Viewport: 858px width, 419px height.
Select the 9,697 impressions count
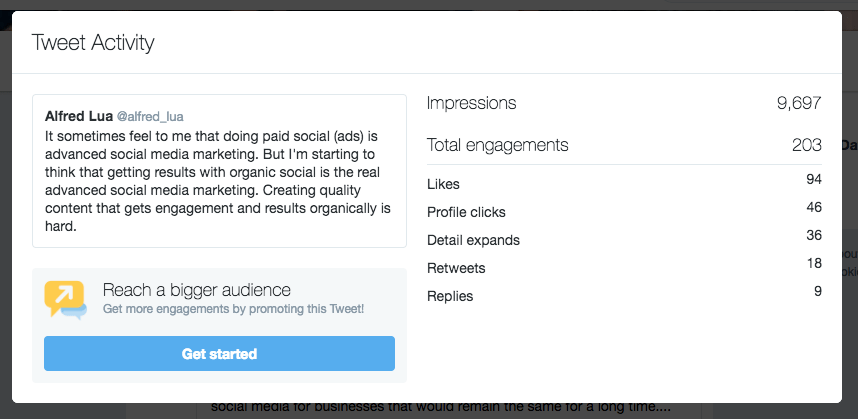[799, 103]
